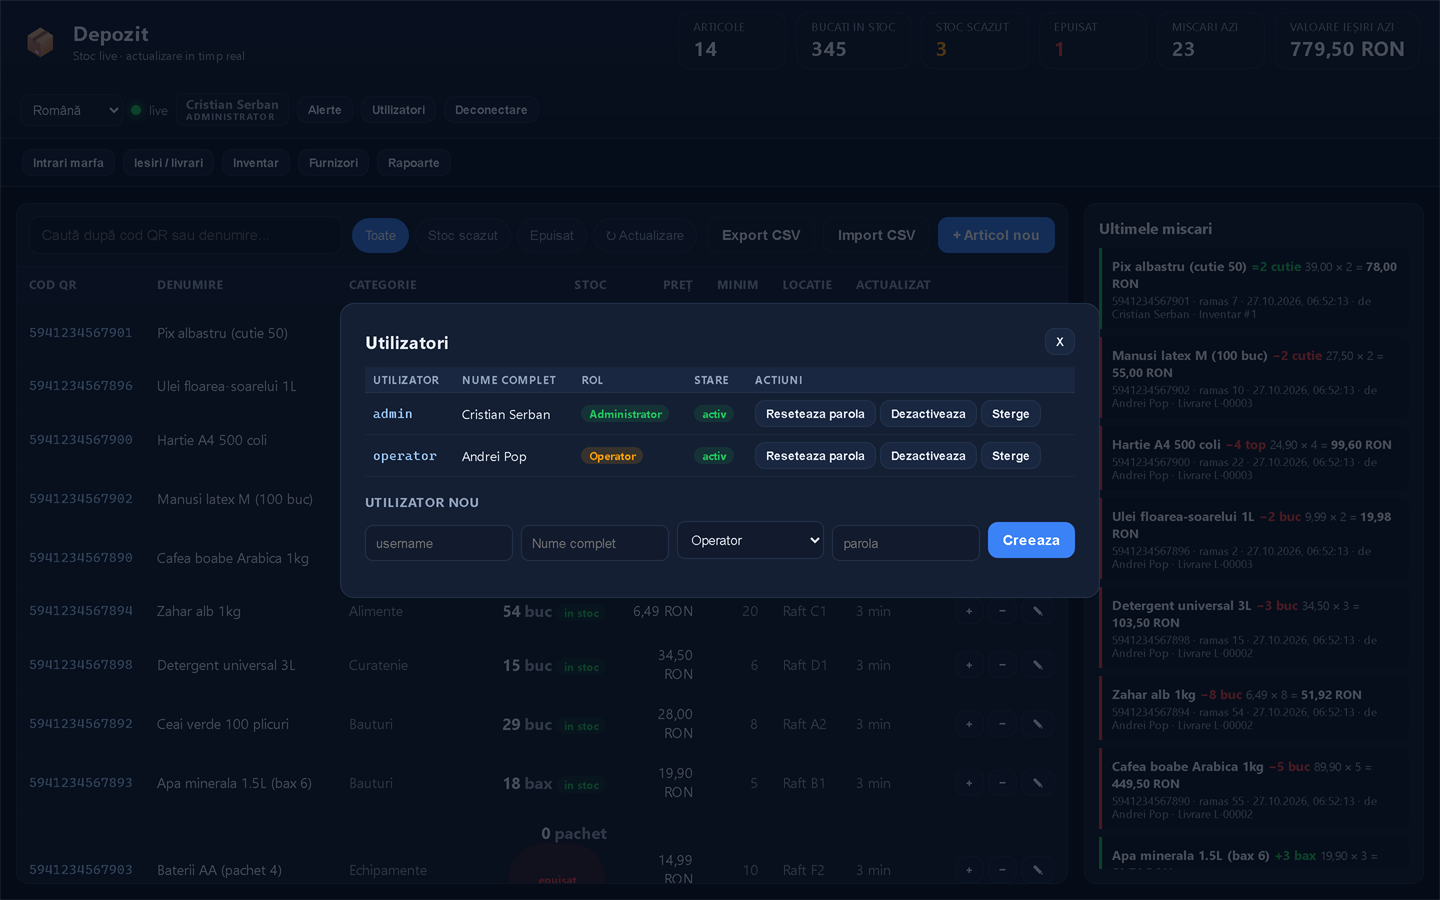Image resolution: width=1440 pixels, height=900 pixels.
Task: Create the new user with Creeaza
Action: click(x=1031, y=540)
